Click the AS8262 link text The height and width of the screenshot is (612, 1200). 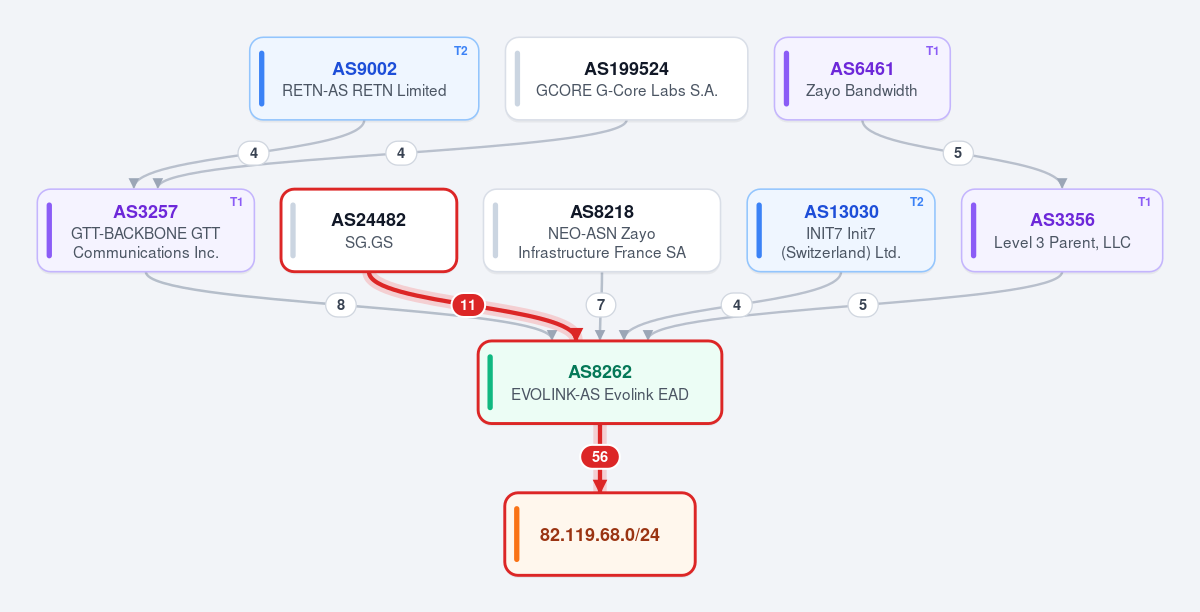(x=600, y=372)
